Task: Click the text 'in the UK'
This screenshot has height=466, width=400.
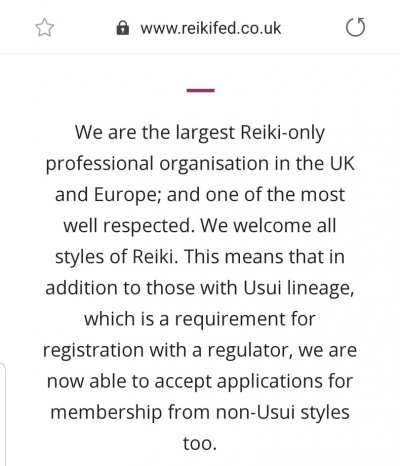Action: (314, 163)
